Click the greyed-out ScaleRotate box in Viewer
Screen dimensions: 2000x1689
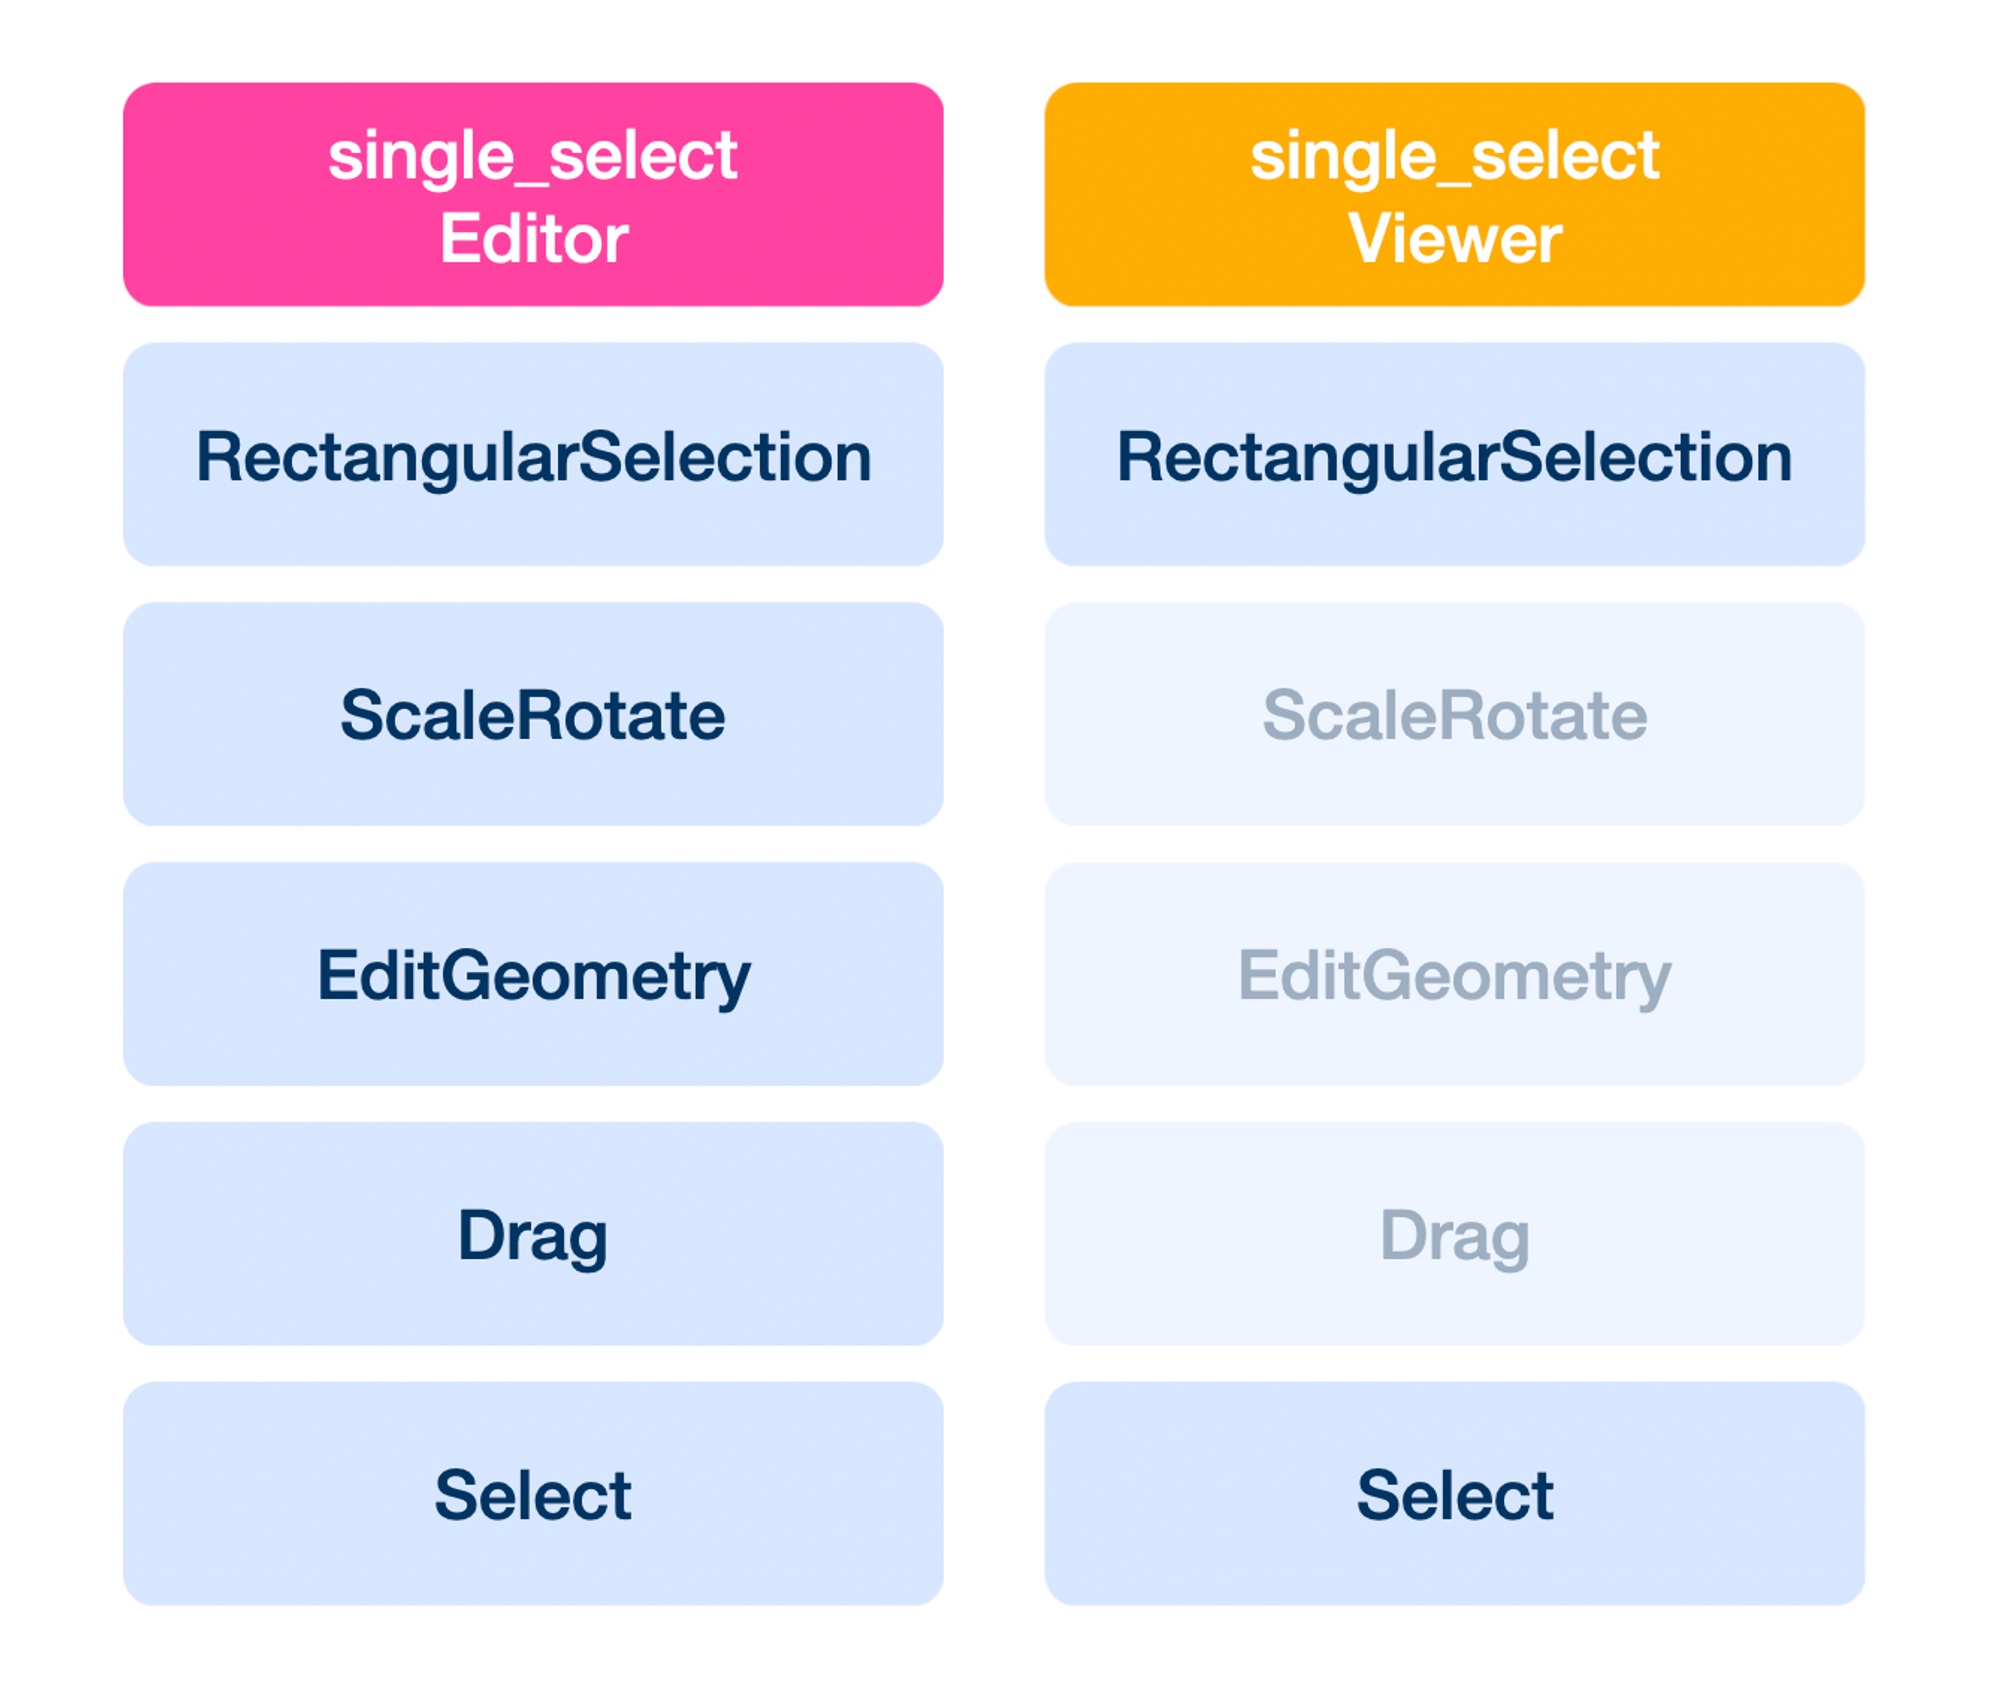pos(1454,714)
